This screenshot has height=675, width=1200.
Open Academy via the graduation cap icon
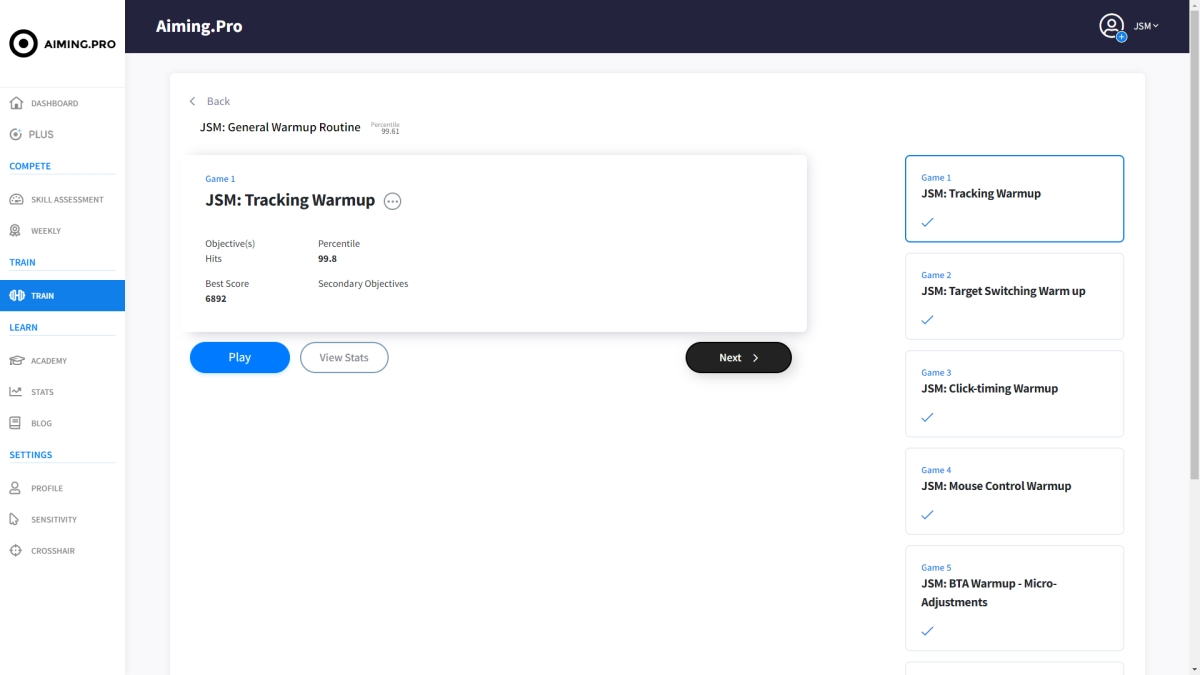tap(15, 360)
